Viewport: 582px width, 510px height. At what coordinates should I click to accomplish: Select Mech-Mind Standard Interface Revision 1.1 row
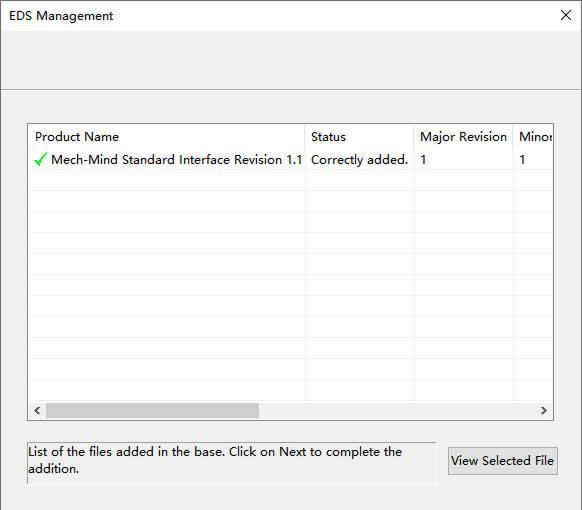291,160
